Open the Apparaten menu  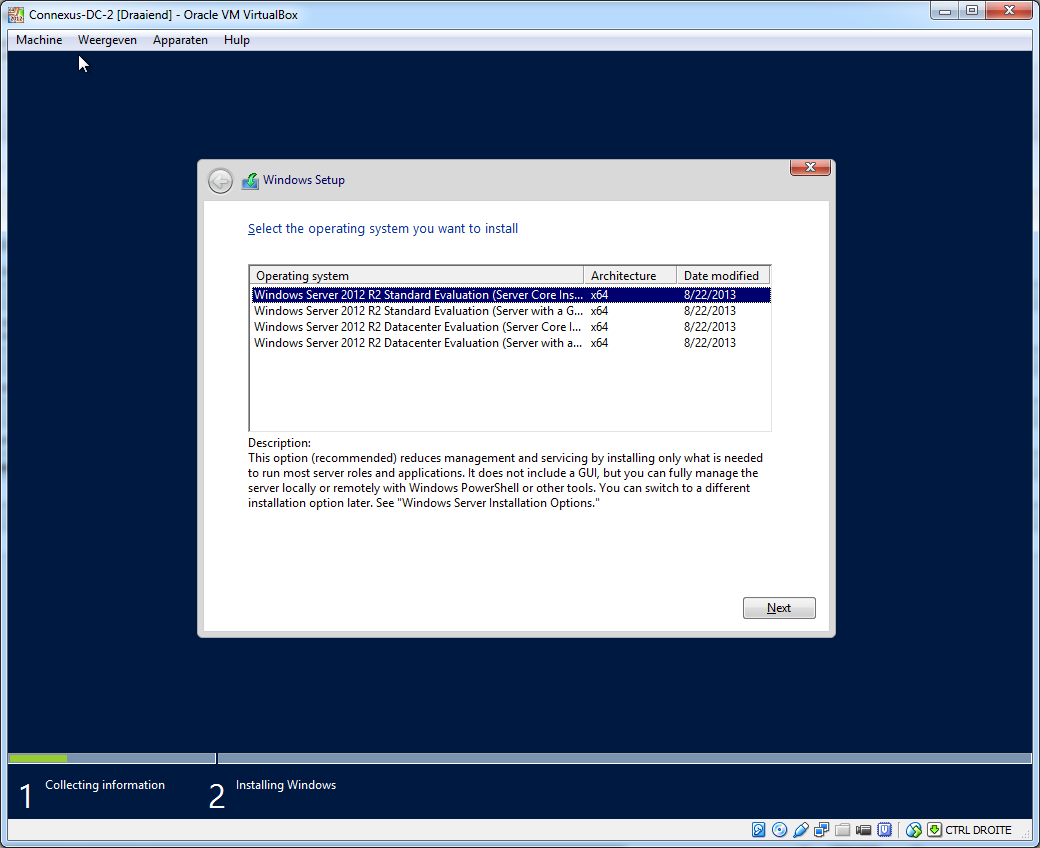coord(180,40)
